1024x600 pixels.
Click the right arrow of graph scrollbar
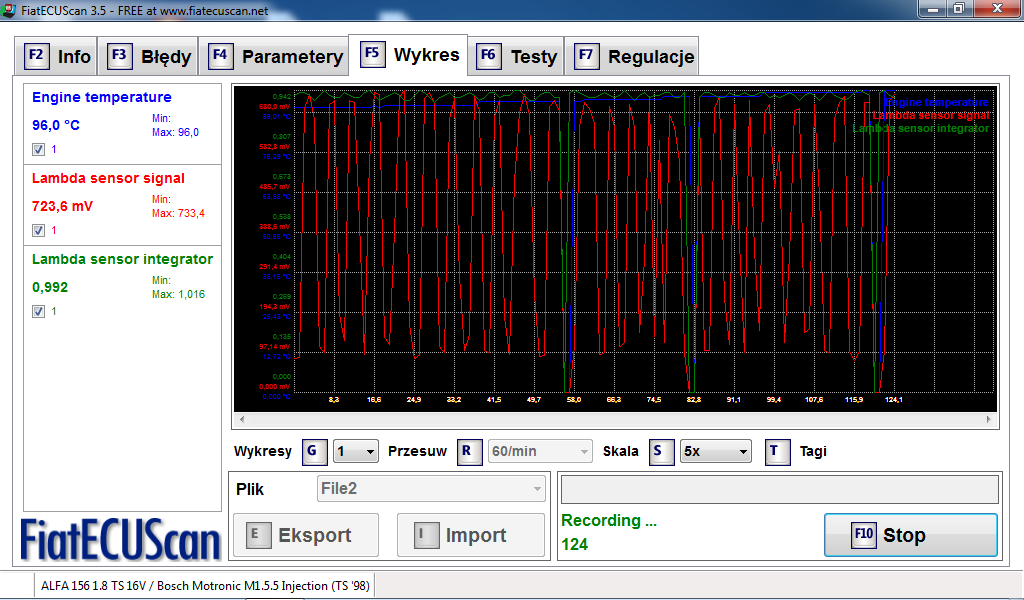(990, 420)
